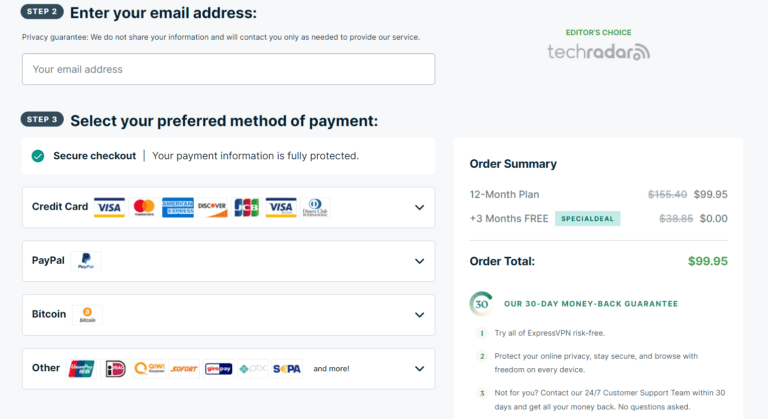Select the UnionPay icon

[x=82, y=369]
